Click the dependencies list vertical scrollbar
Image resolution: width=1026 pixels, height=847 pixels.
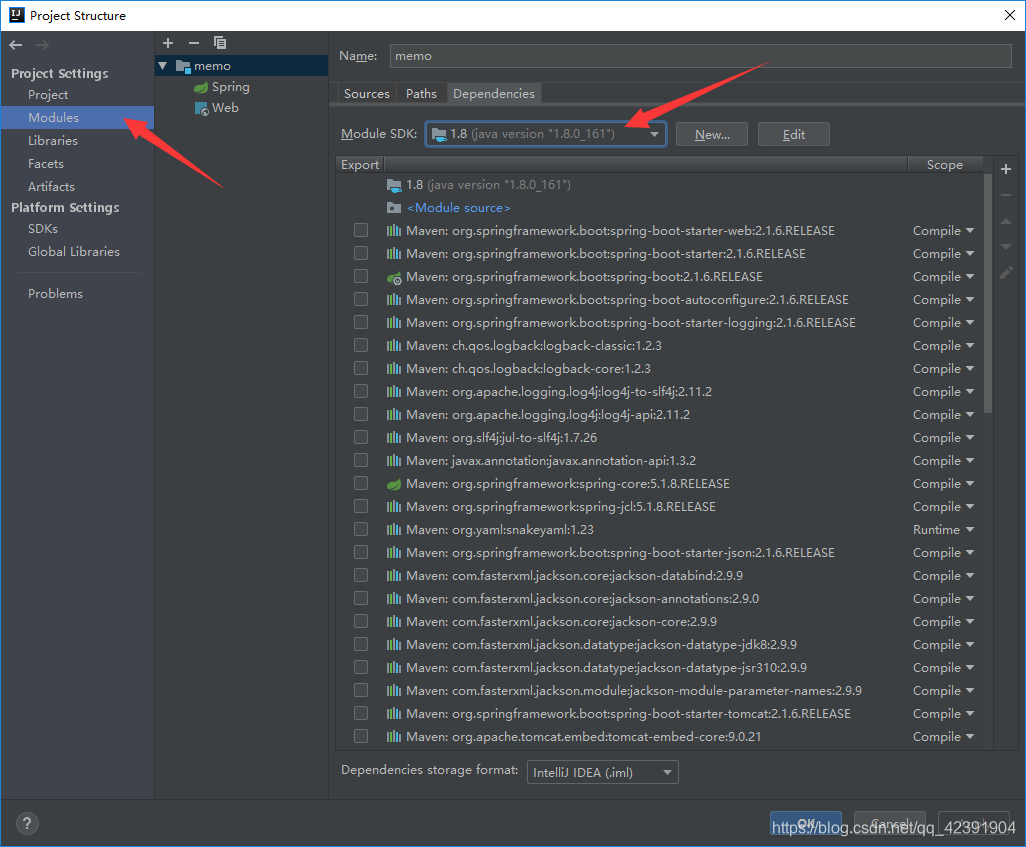[x=988, y=295]
